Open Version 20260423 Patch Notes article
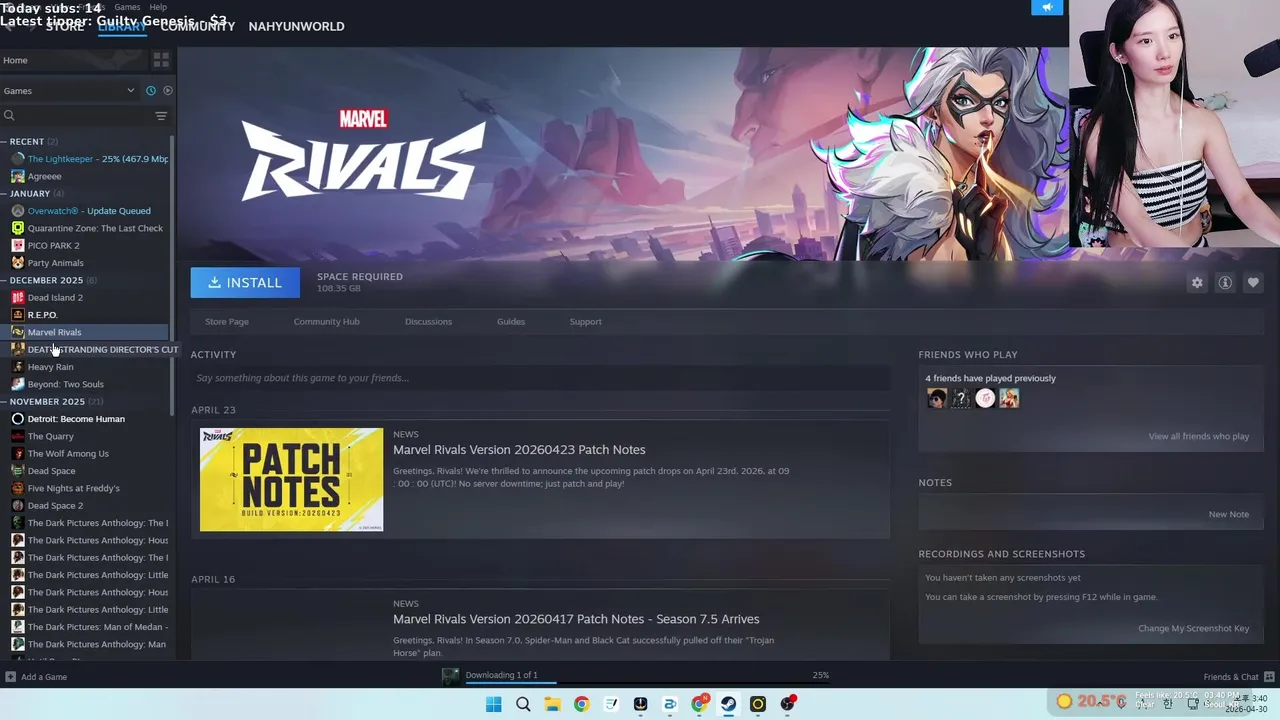The height and width of the screenshot is (720, 1280). tap(519, 450)
